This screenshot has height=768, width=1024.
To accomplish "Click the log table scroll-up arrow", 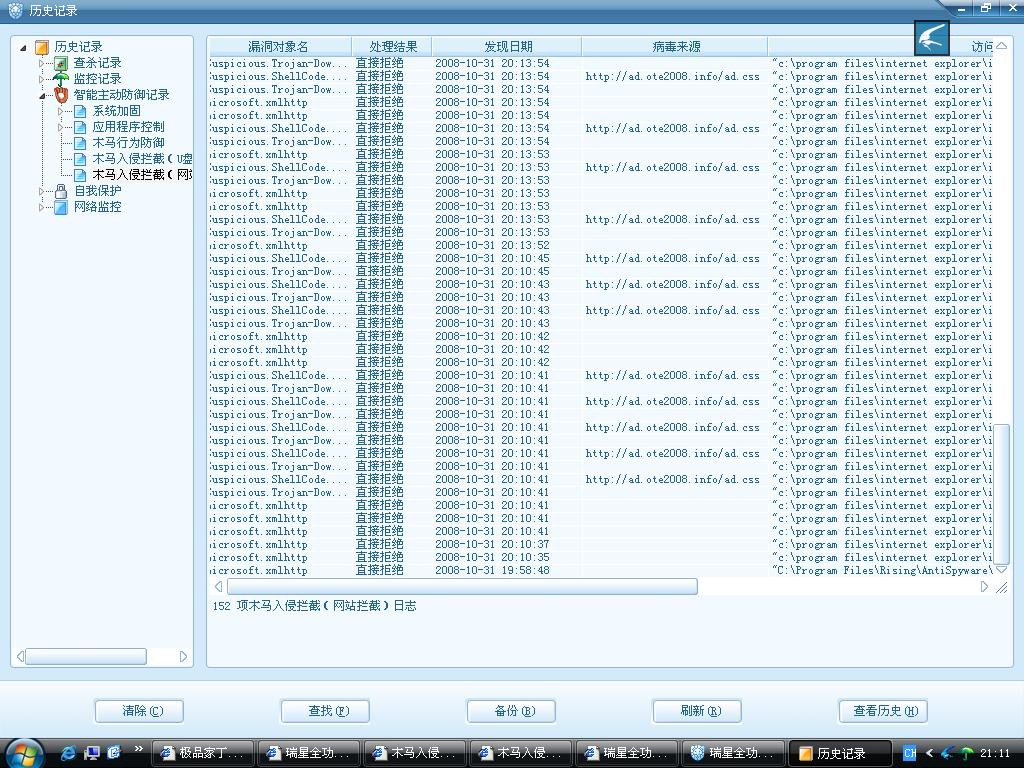I will pos(1001,46).
